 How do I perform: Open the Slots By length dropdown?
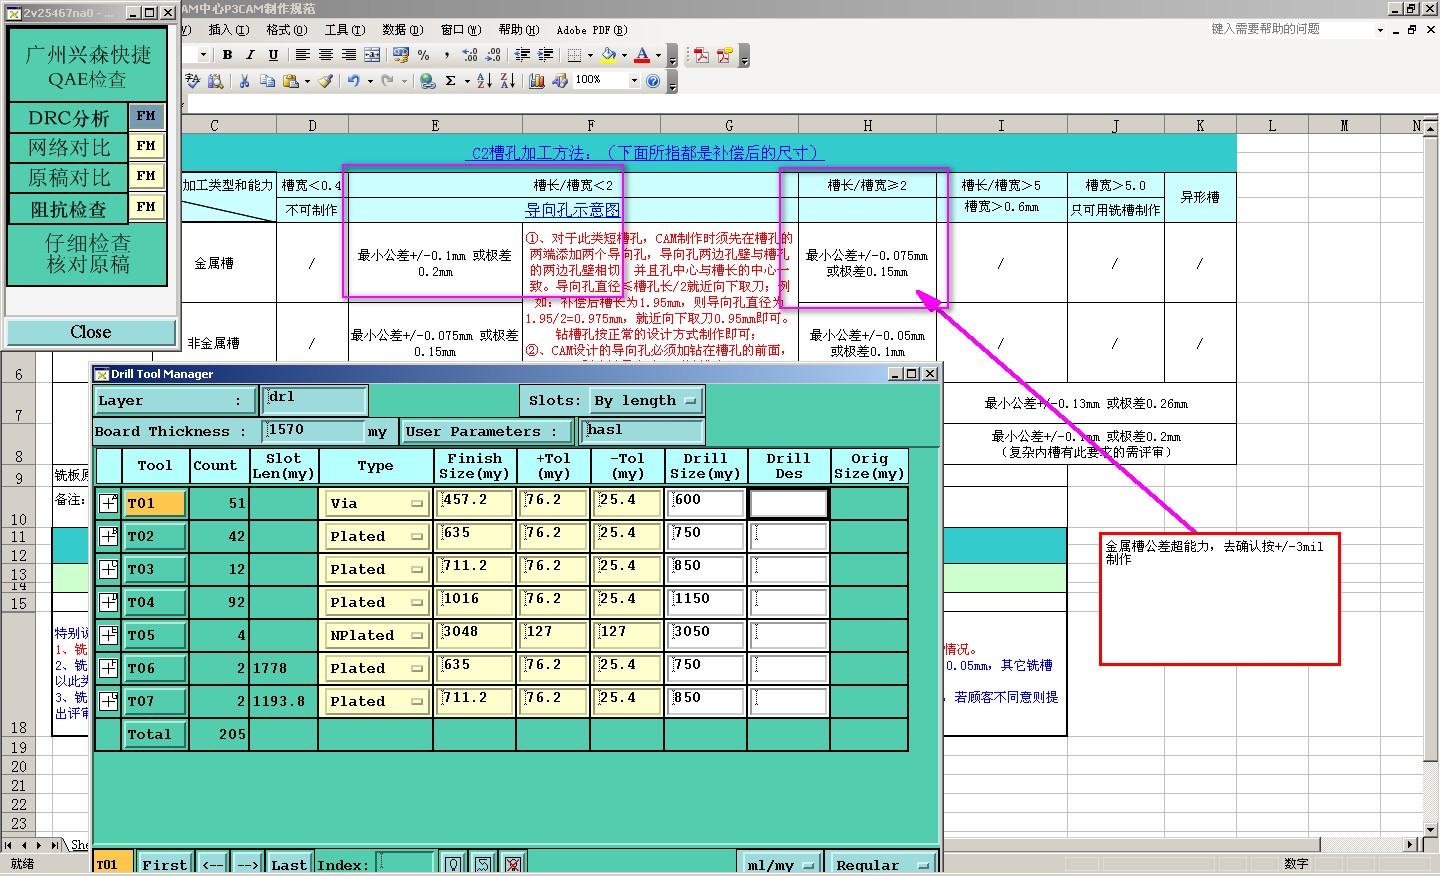pos(646,401)
